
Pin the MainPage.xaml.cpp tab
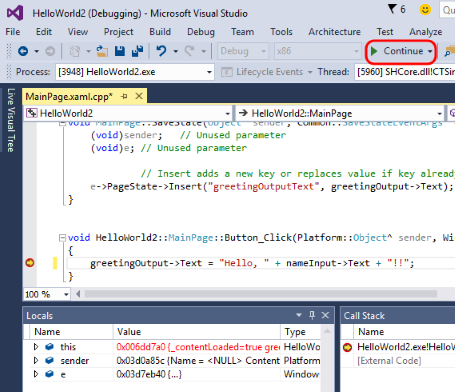click(x=124, y=96)
